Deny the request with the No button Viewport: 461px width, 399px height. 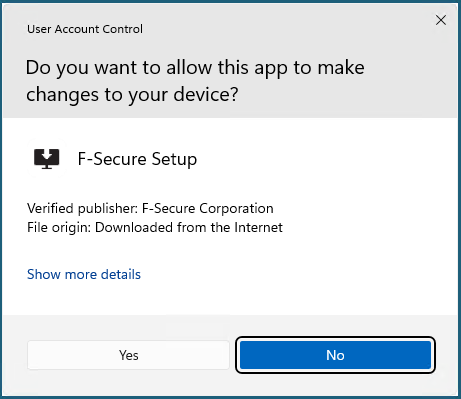[x=335, y=355]
